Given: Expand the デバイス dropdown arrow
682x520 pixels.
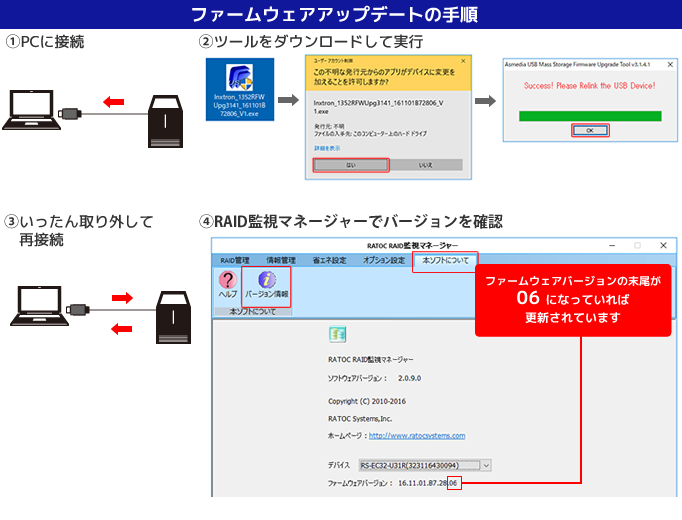Looking at the screenshot, I should 486,465.
